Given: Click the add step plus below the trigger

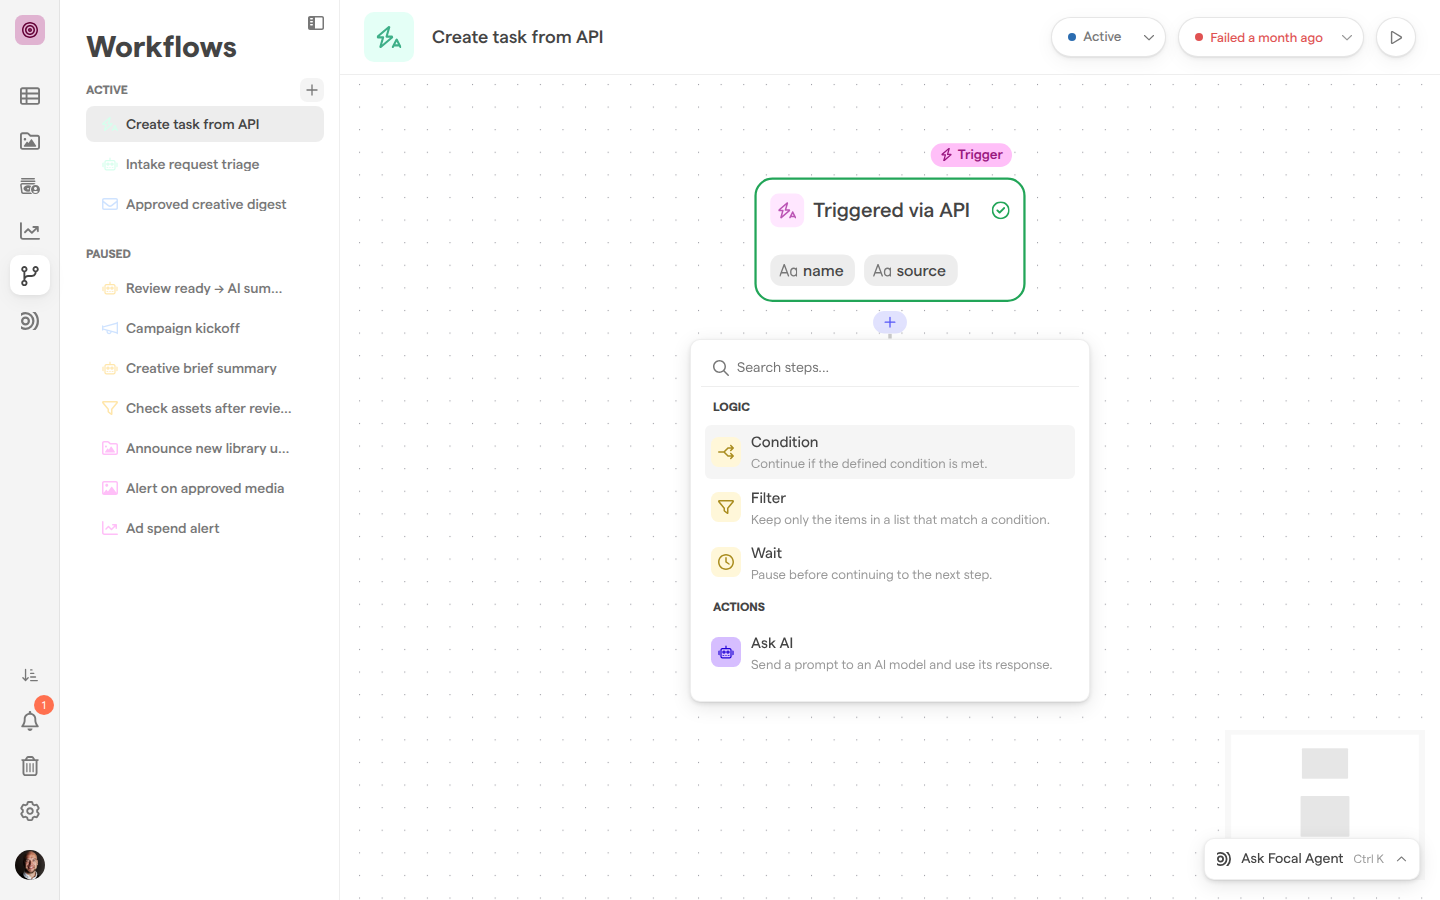Looking at the screenshot, I should point(890,322).
